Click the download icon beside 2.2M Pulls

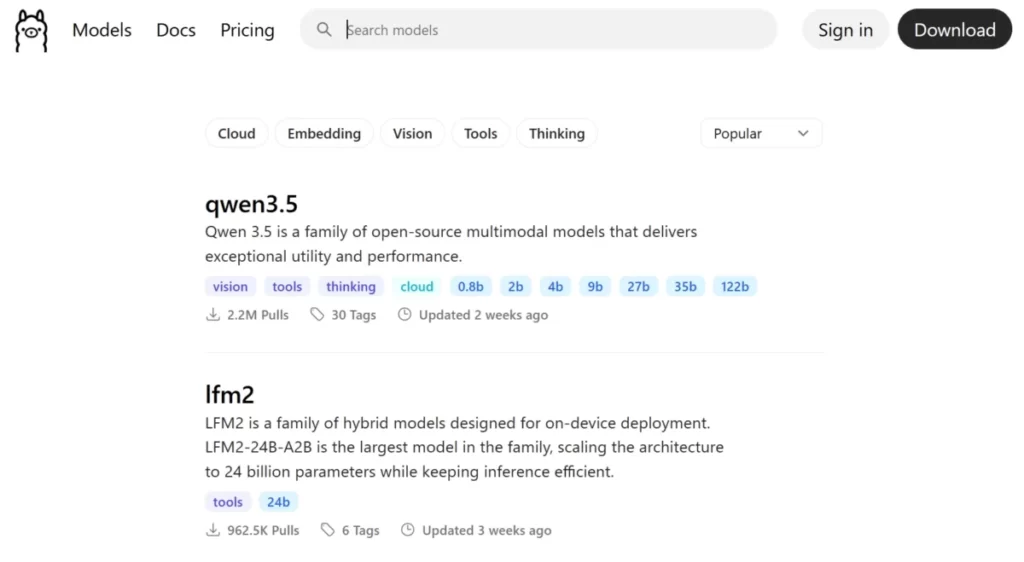tap(213, 315)
